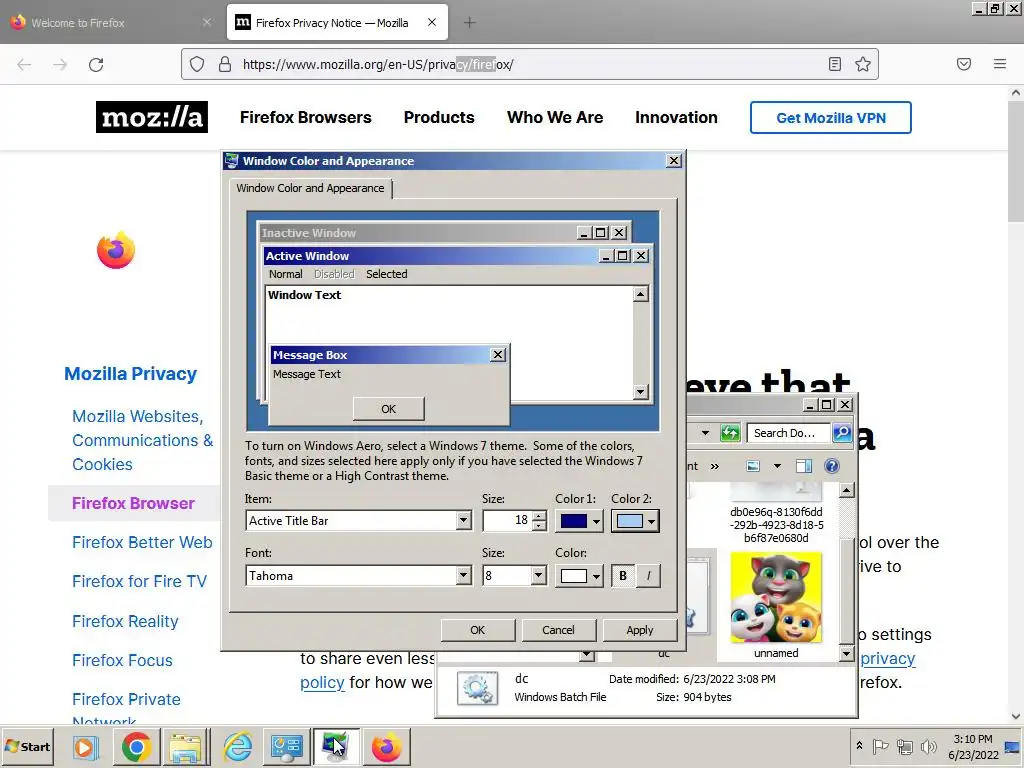This screenshot has height=768, width=1024.
Task: Open the tracking protection shield icon
Action: pos(197,64)
